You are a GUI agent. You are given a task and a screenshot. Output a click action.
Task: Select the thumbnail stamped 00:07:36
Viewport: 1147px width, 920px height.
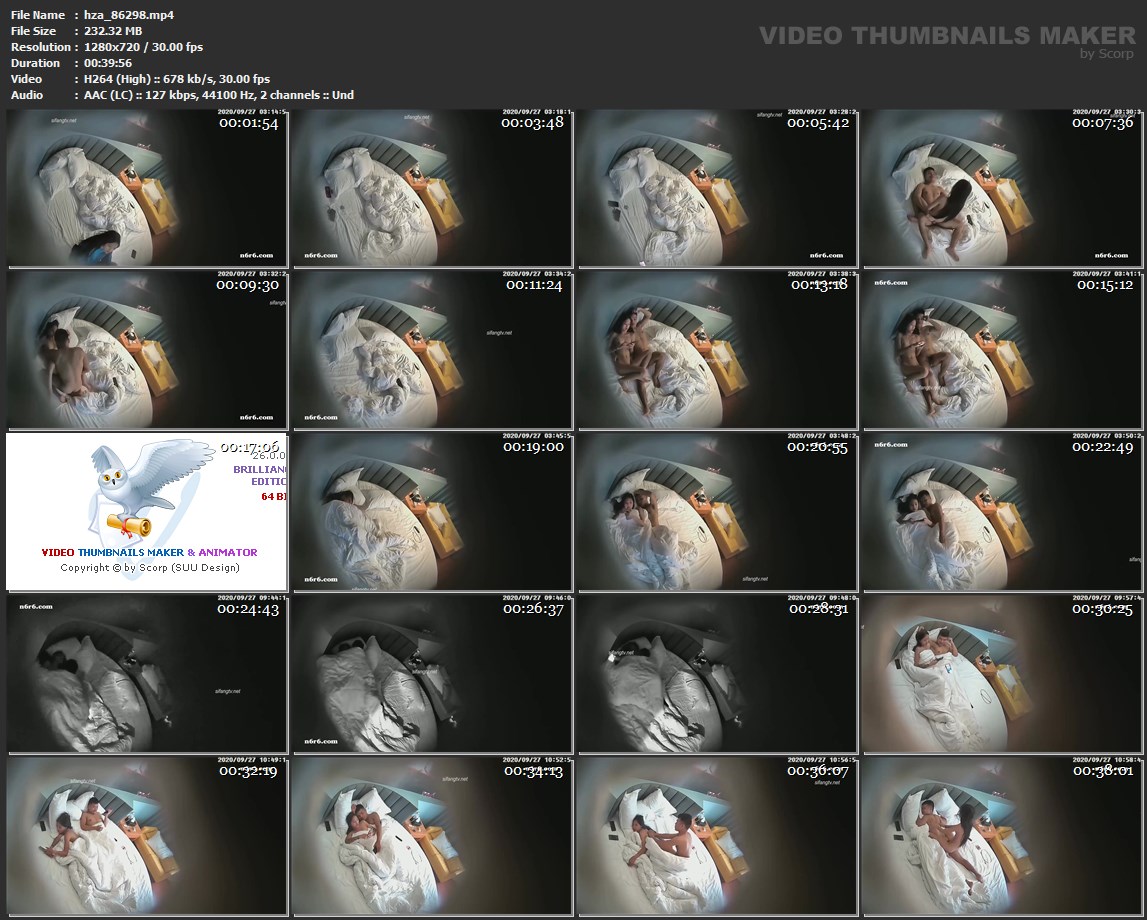[1002, 188]
